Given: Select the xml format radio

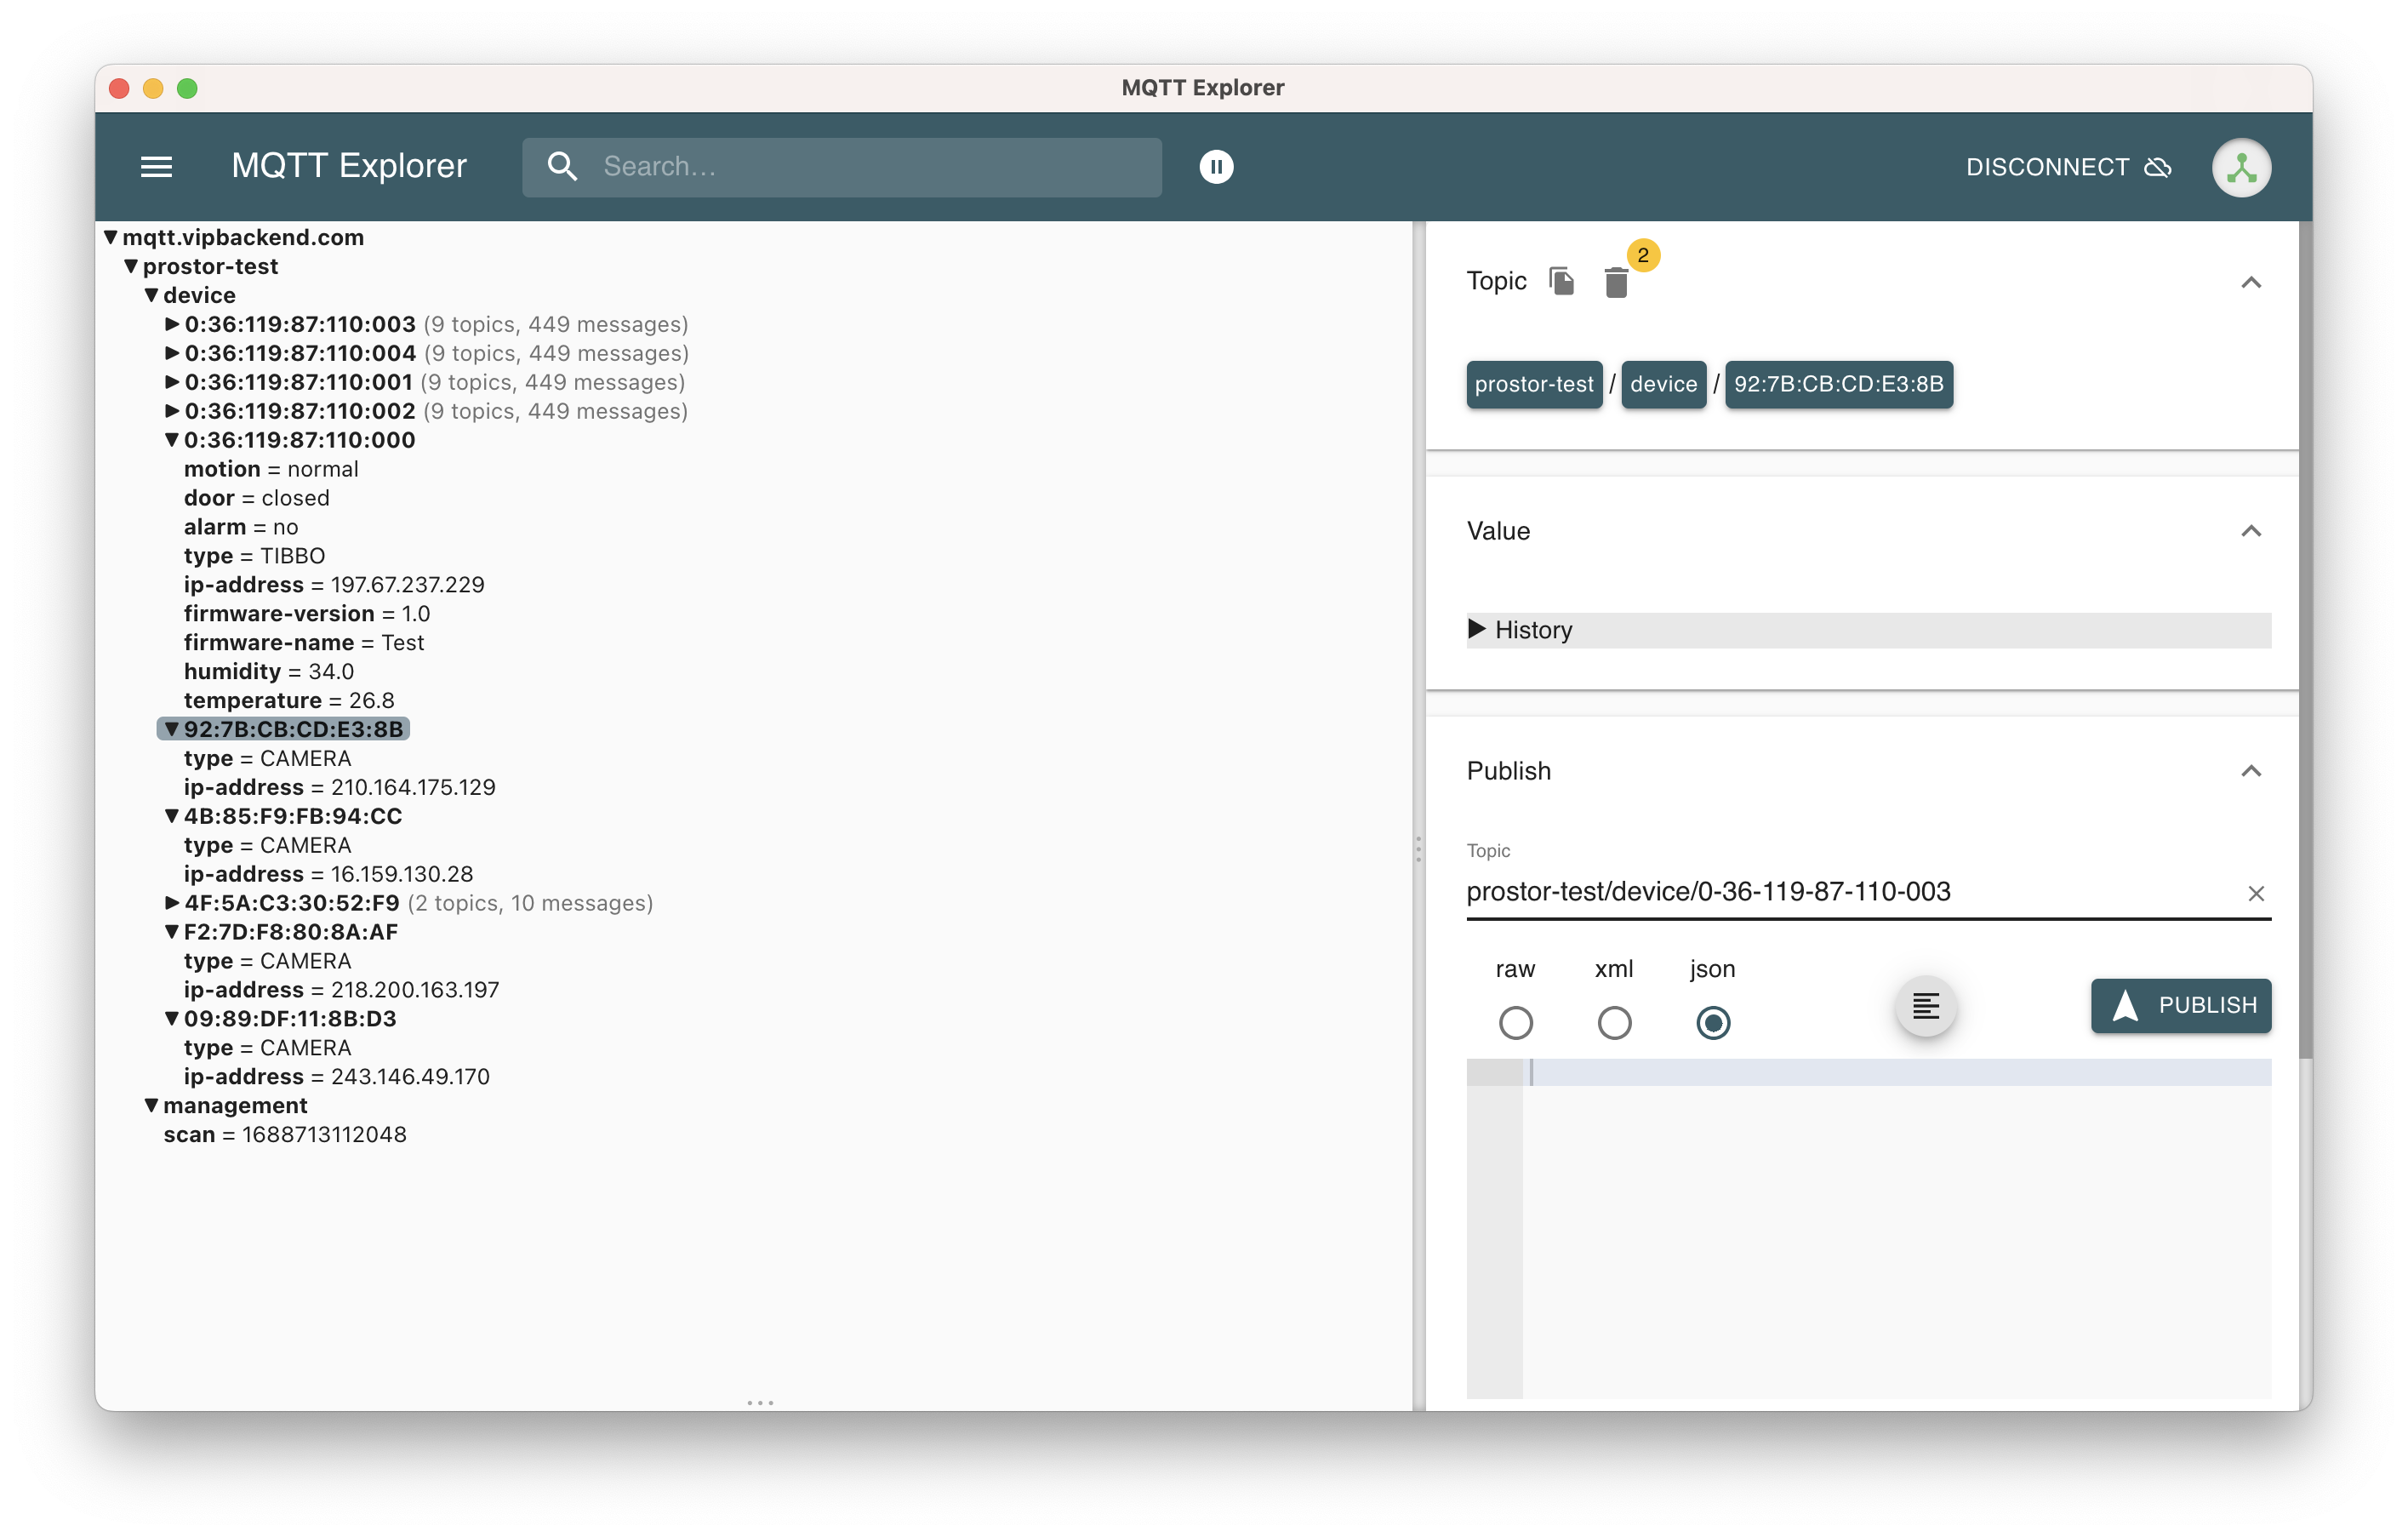Looking at the screenshot, I should pyautogui.click(x=1613, y=1022).
